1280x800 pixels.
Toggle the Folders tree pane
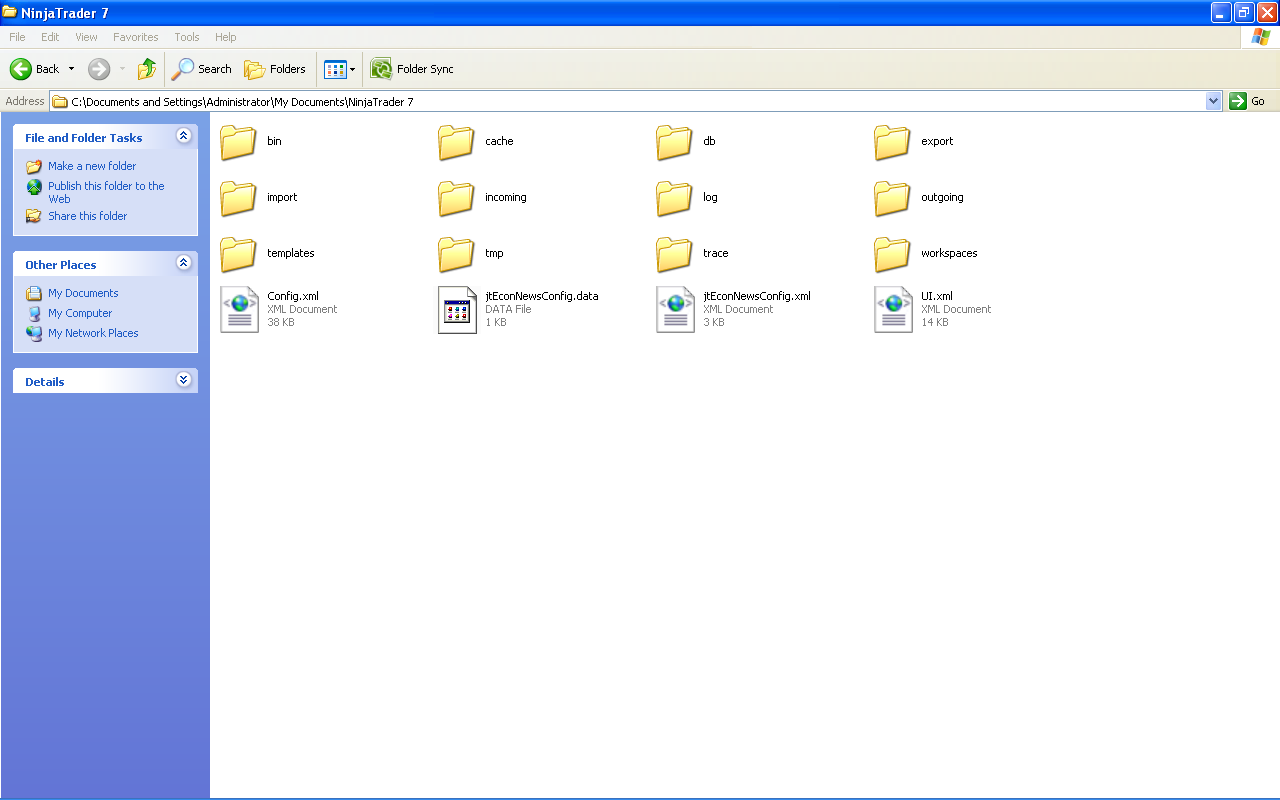click(x=275, y=69)
